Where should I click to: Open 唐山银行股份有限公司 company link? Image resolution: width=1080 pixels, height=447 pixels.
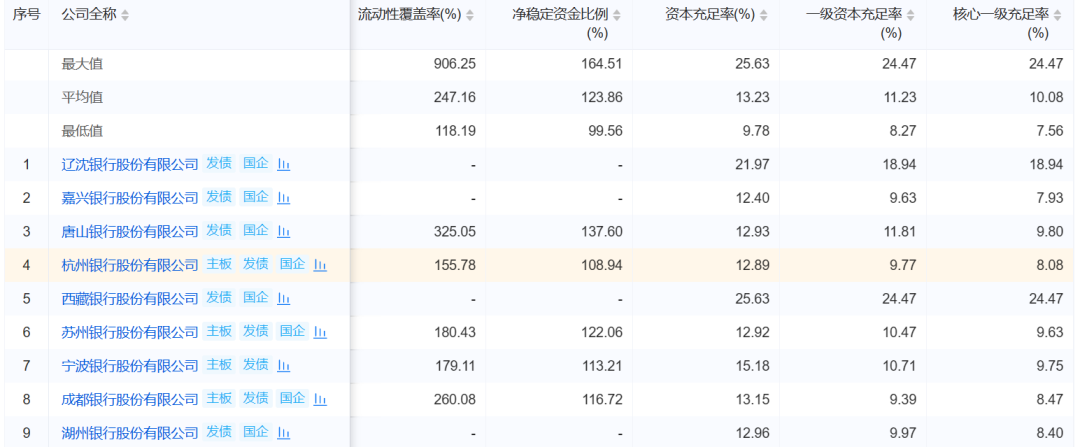(129, 231)
